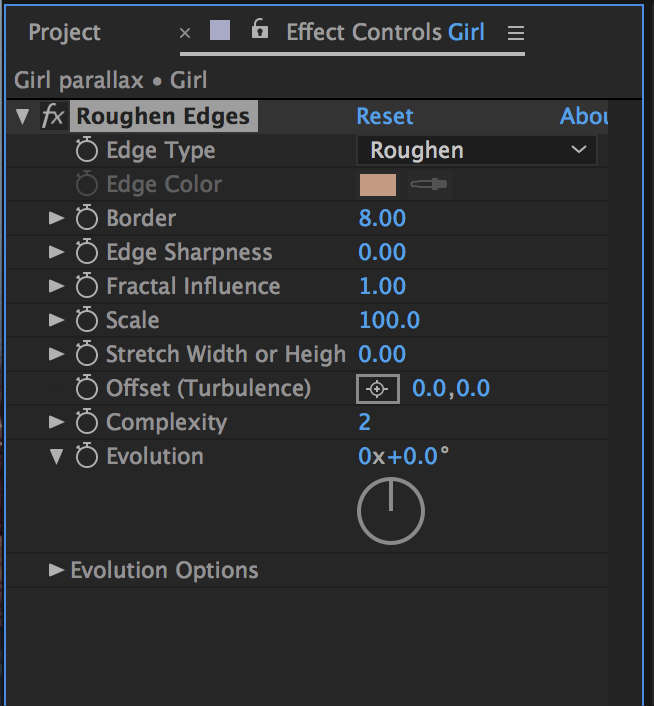Select the Edge Color eyedropper
This screenshot has width=654, height=706.
click(429, 185)
